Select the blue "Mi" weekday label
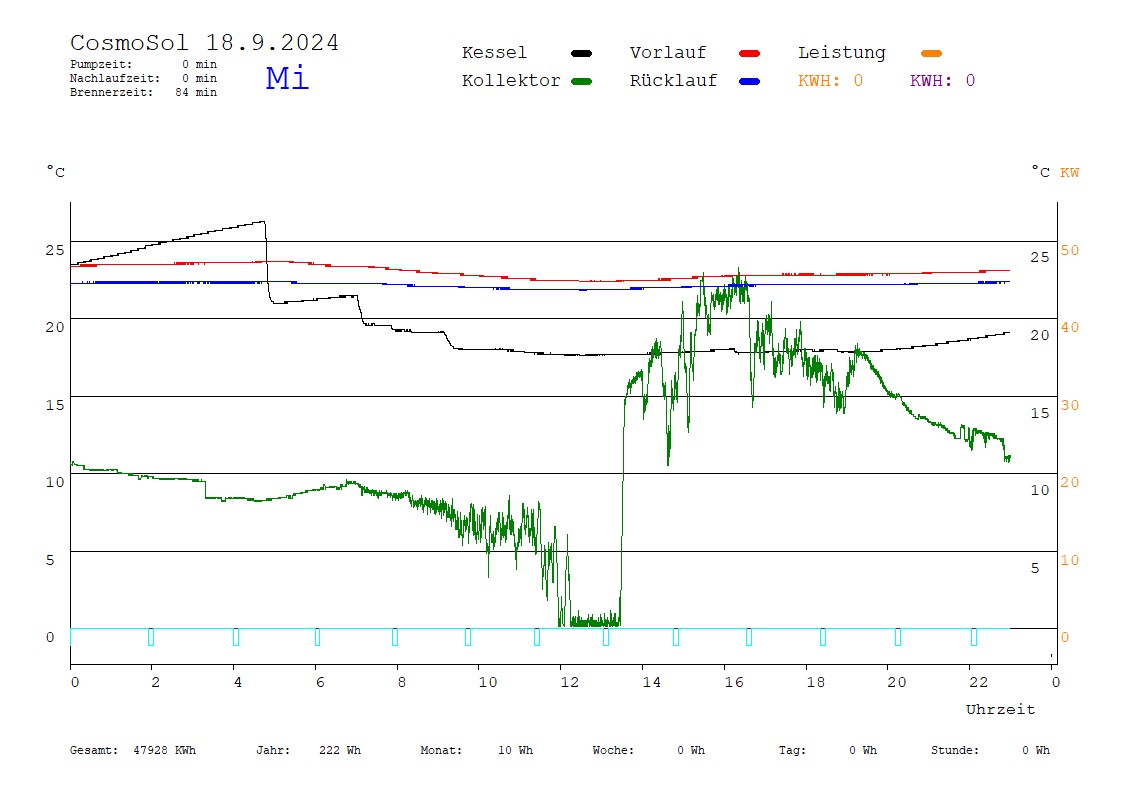The width and height of the screenshot is (1148, 812). pos(287,78)
